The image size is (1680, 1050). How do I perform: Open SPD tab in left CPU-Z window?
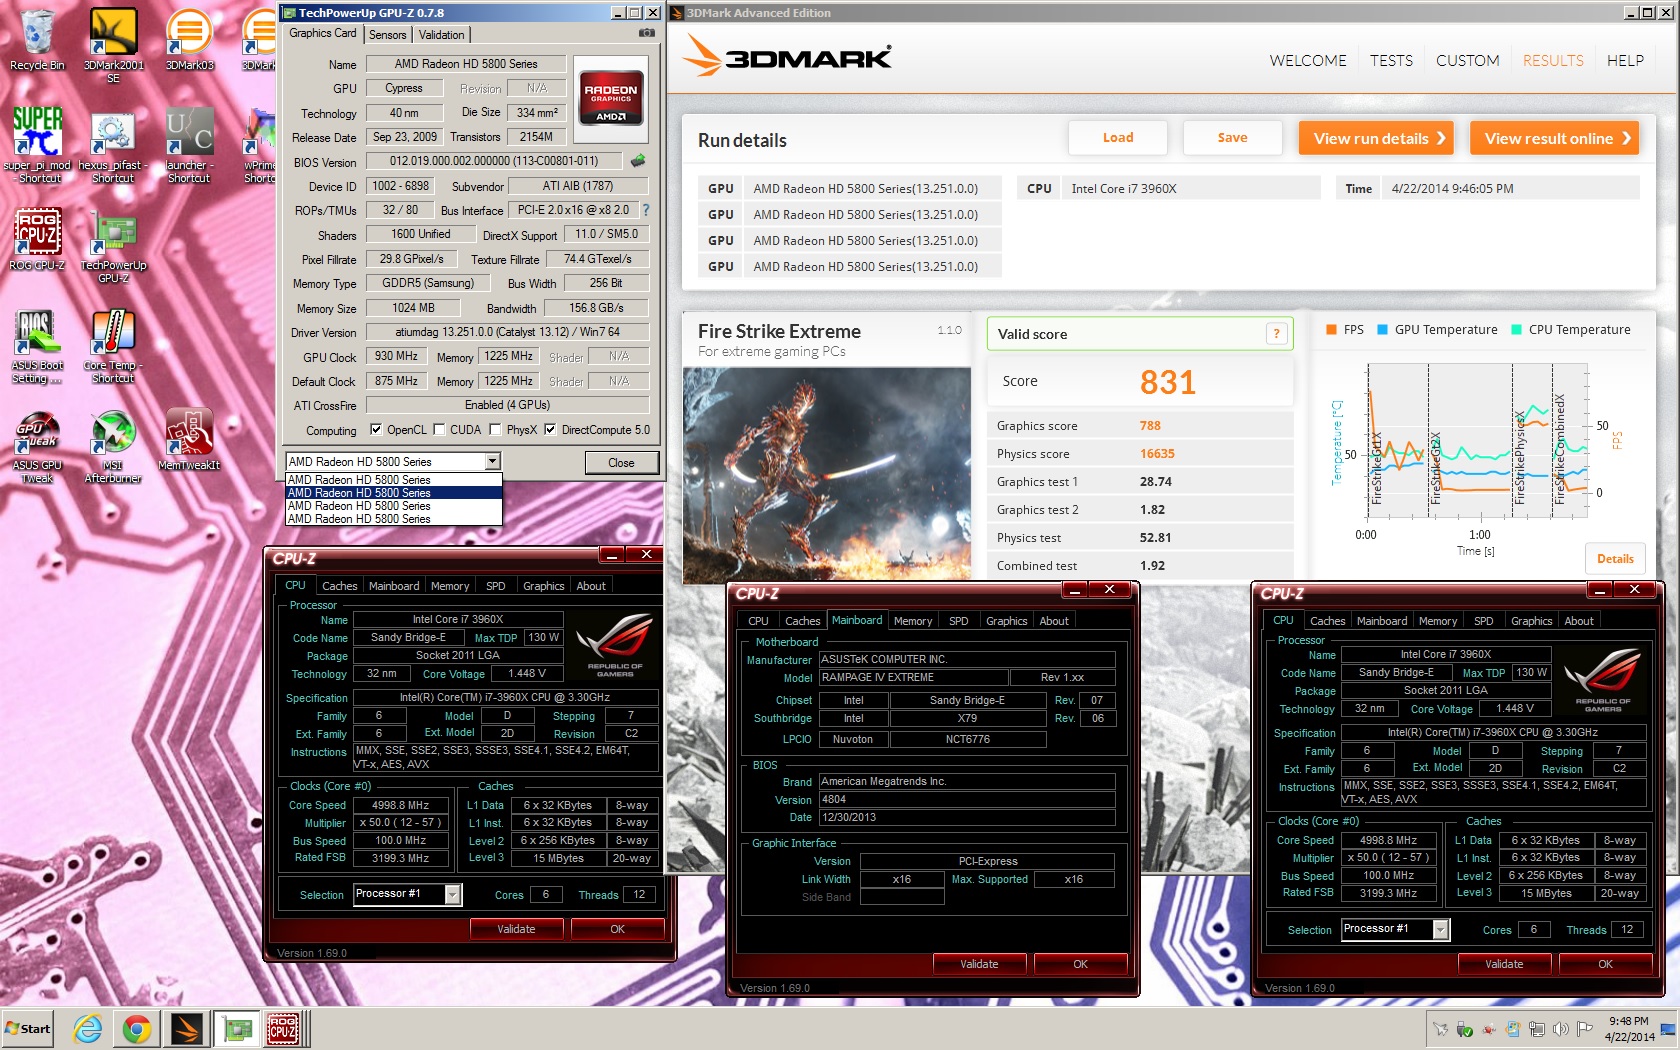[x=496, y=586]
